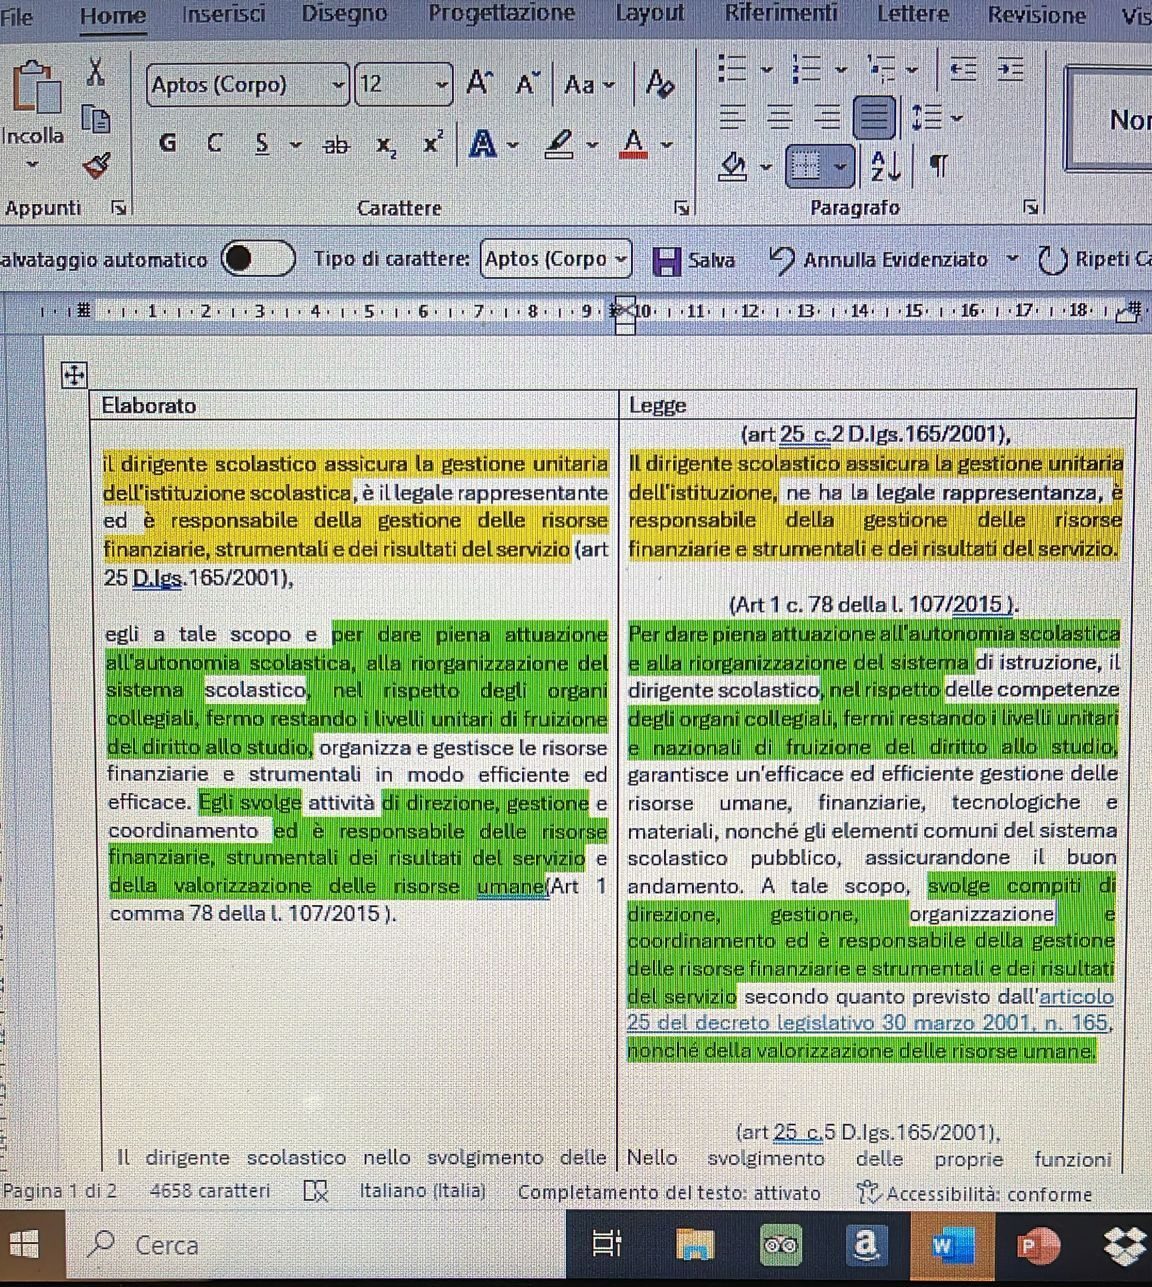Click the line spacing icon

(927, 118)
